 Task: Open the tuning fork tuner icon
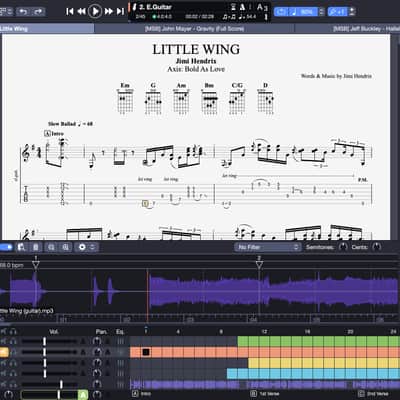(x=266, y=16)
